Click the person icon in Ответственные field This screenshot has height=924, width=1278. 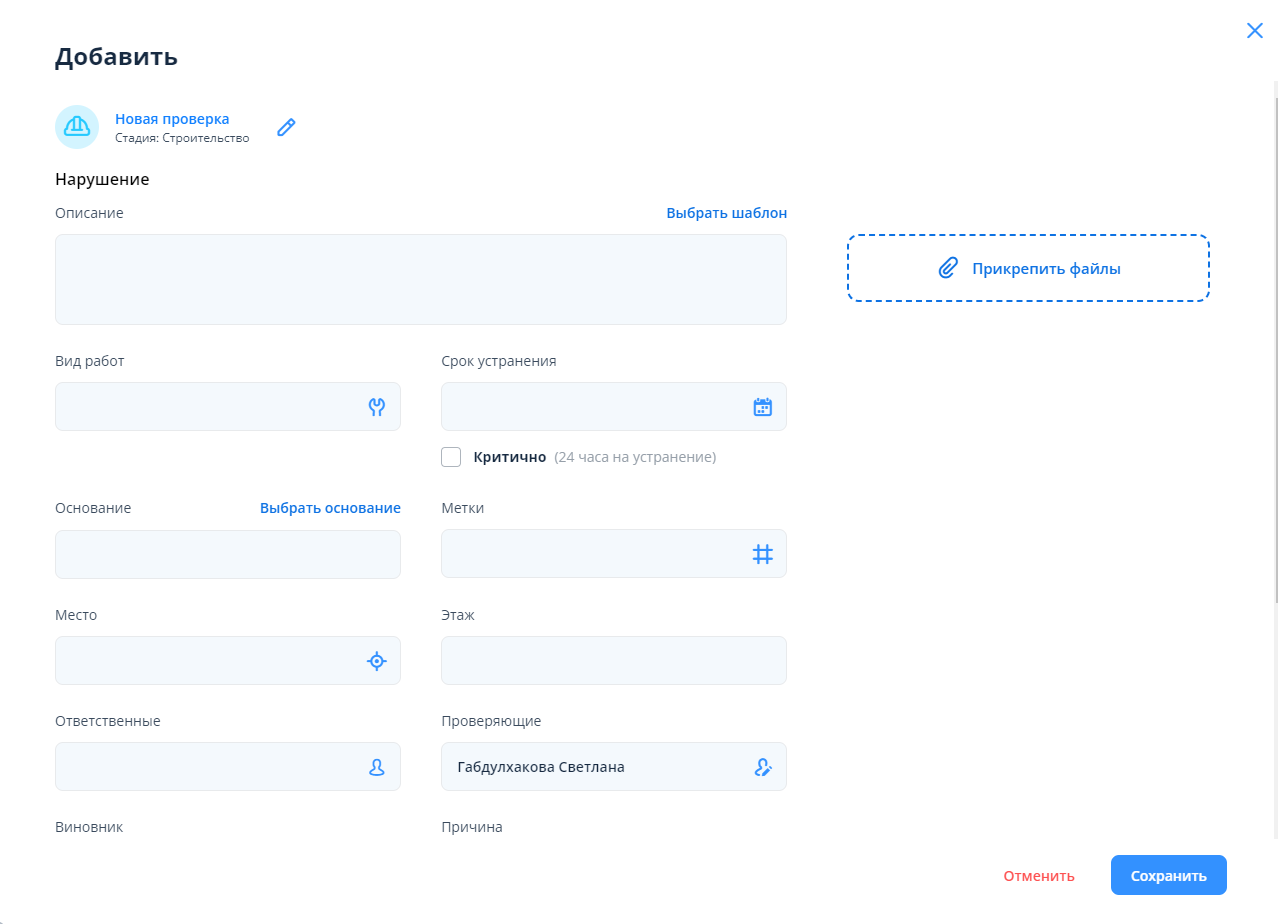click(377, 767)
